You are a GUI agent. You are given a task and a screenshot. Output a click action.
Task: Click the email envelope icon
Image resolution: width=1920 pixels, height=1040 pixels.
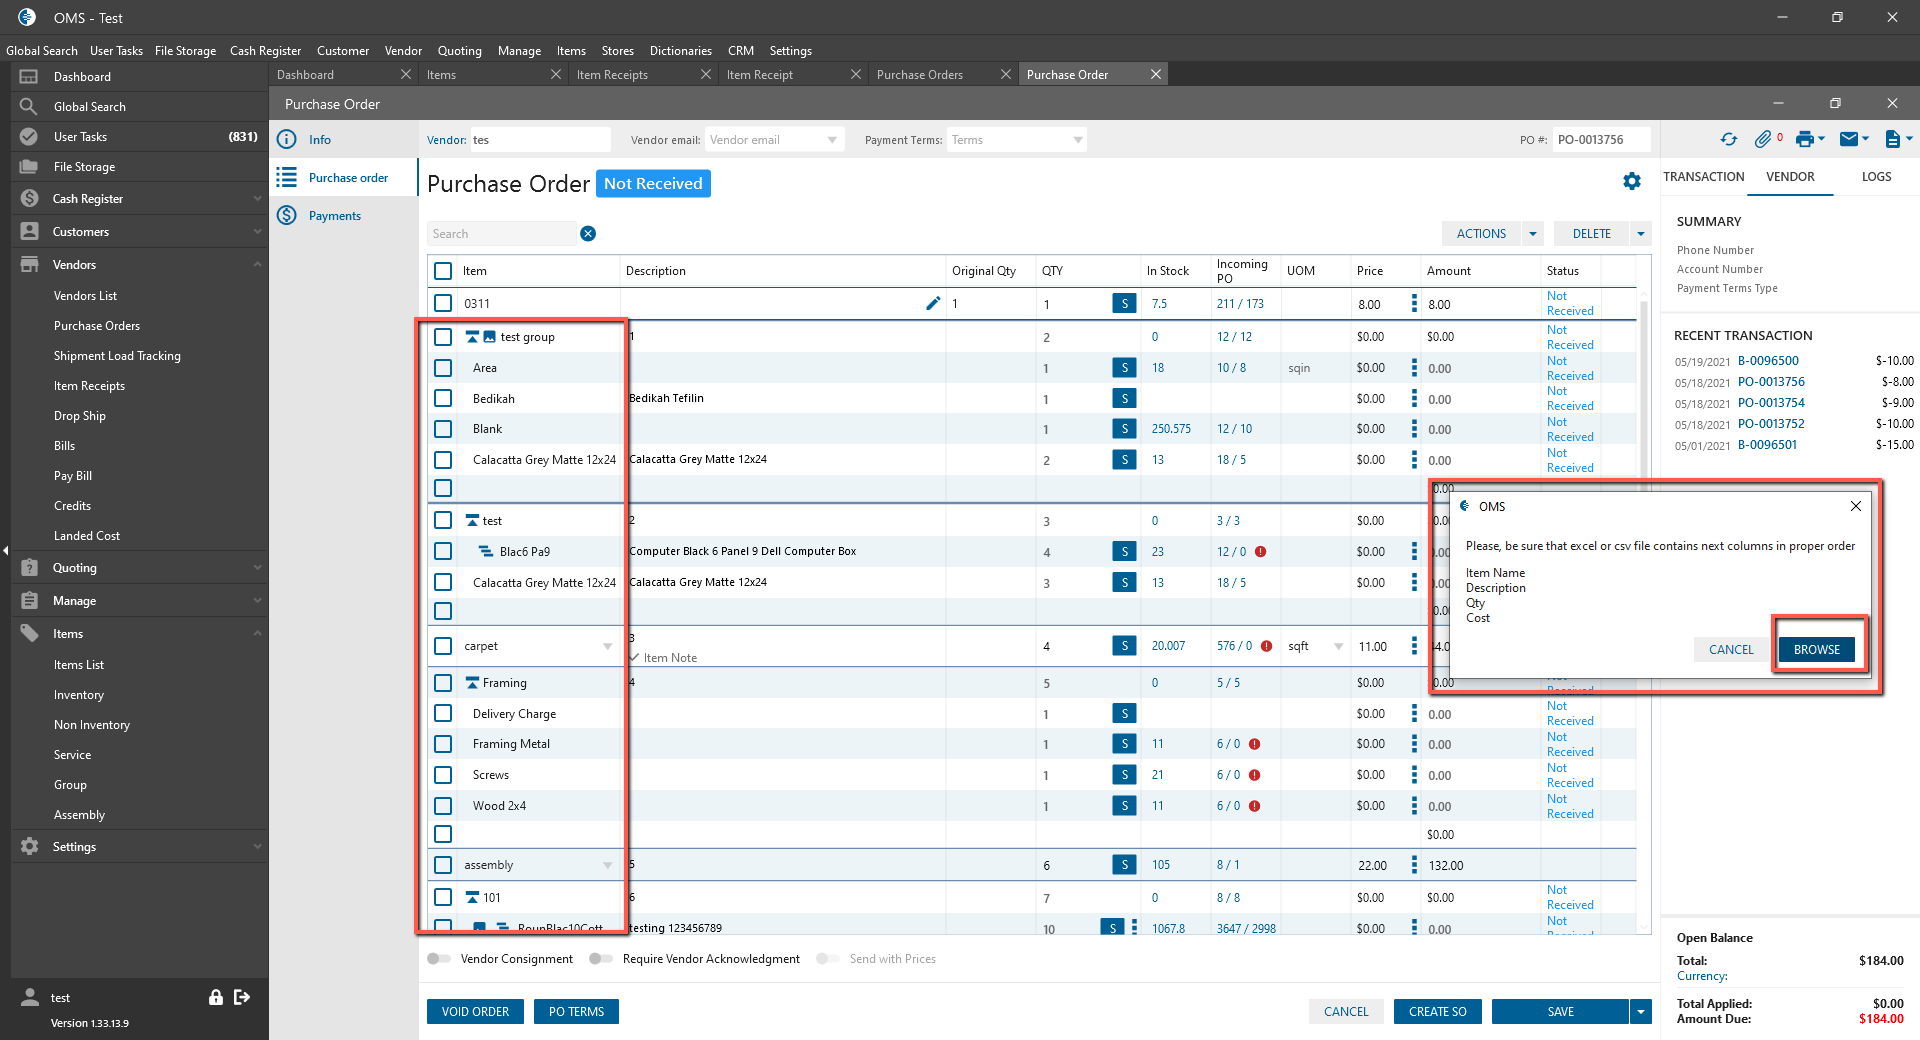tap(1849, 140)
